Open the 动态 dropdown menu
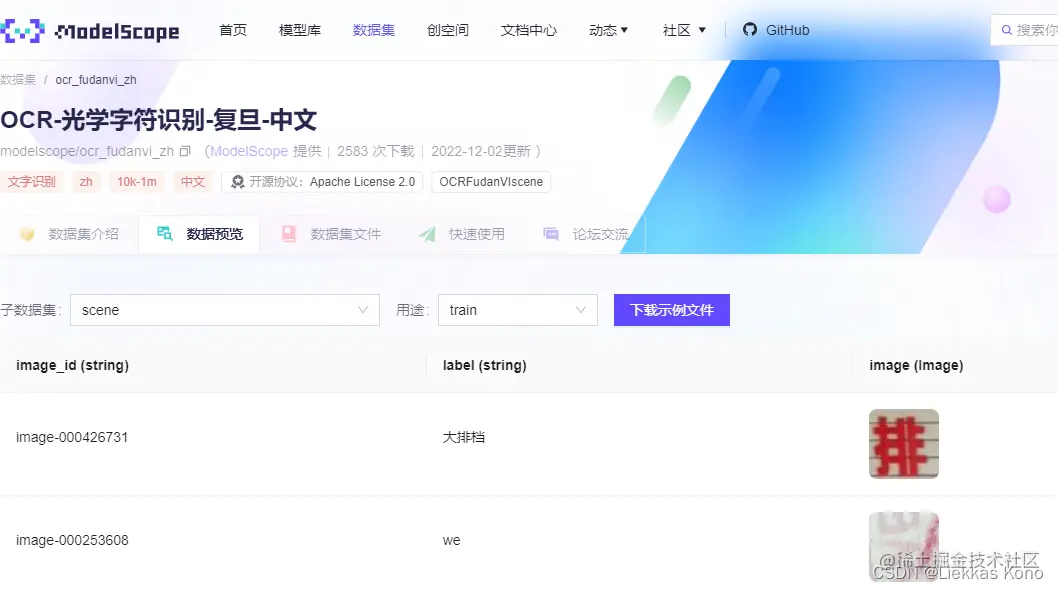The image size is (1058, 589). [x=608, y=30]
